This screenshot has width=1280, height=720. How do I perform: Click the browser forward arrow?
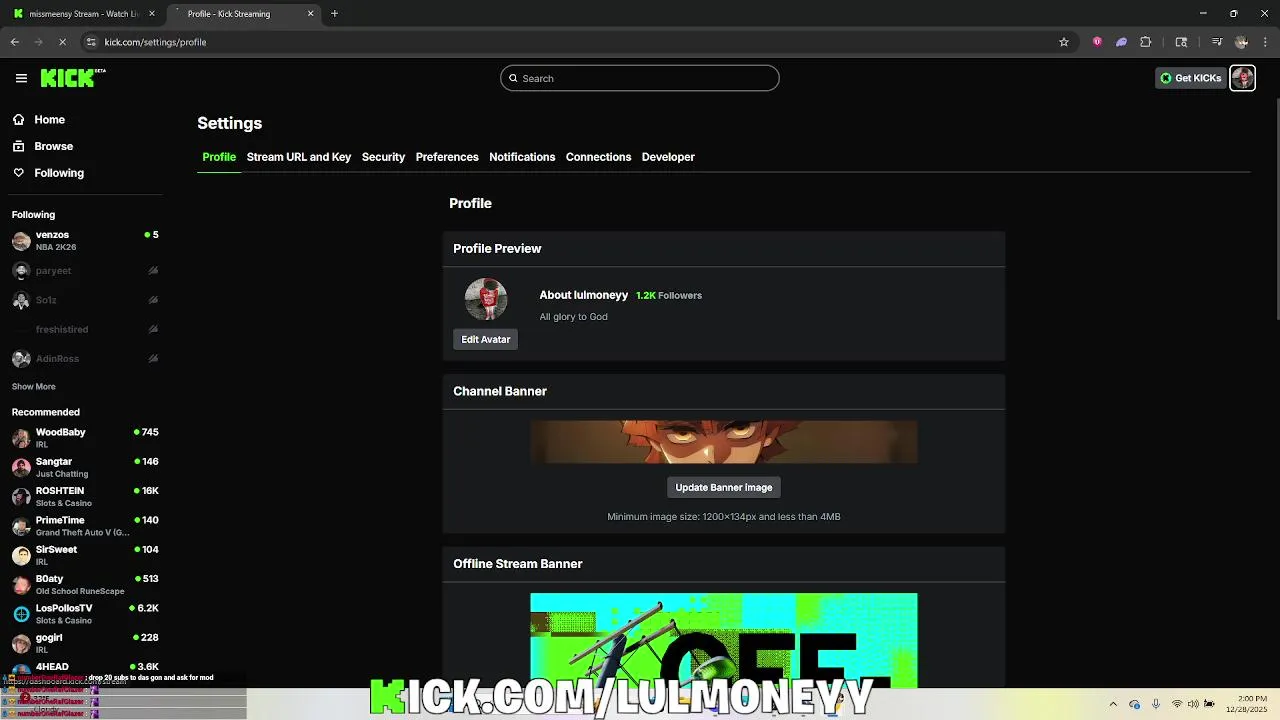(38, 42)
